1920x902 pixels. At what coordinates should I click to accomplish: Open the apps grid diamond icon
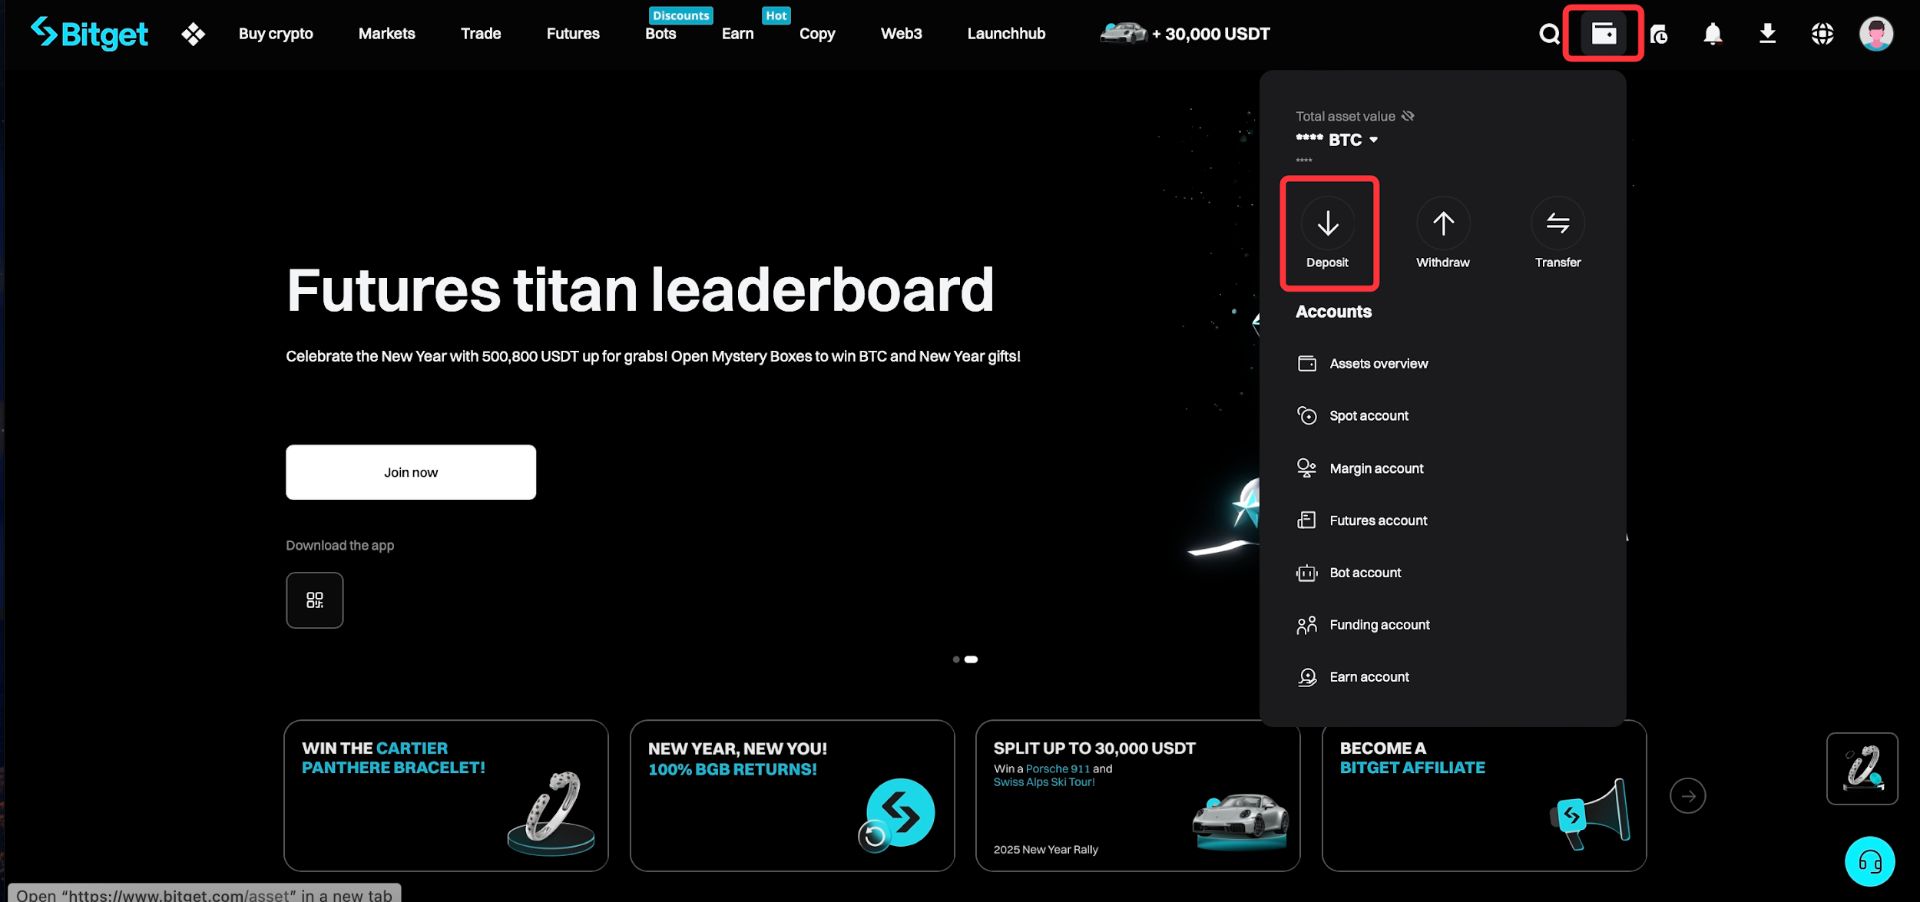point(193,34)
